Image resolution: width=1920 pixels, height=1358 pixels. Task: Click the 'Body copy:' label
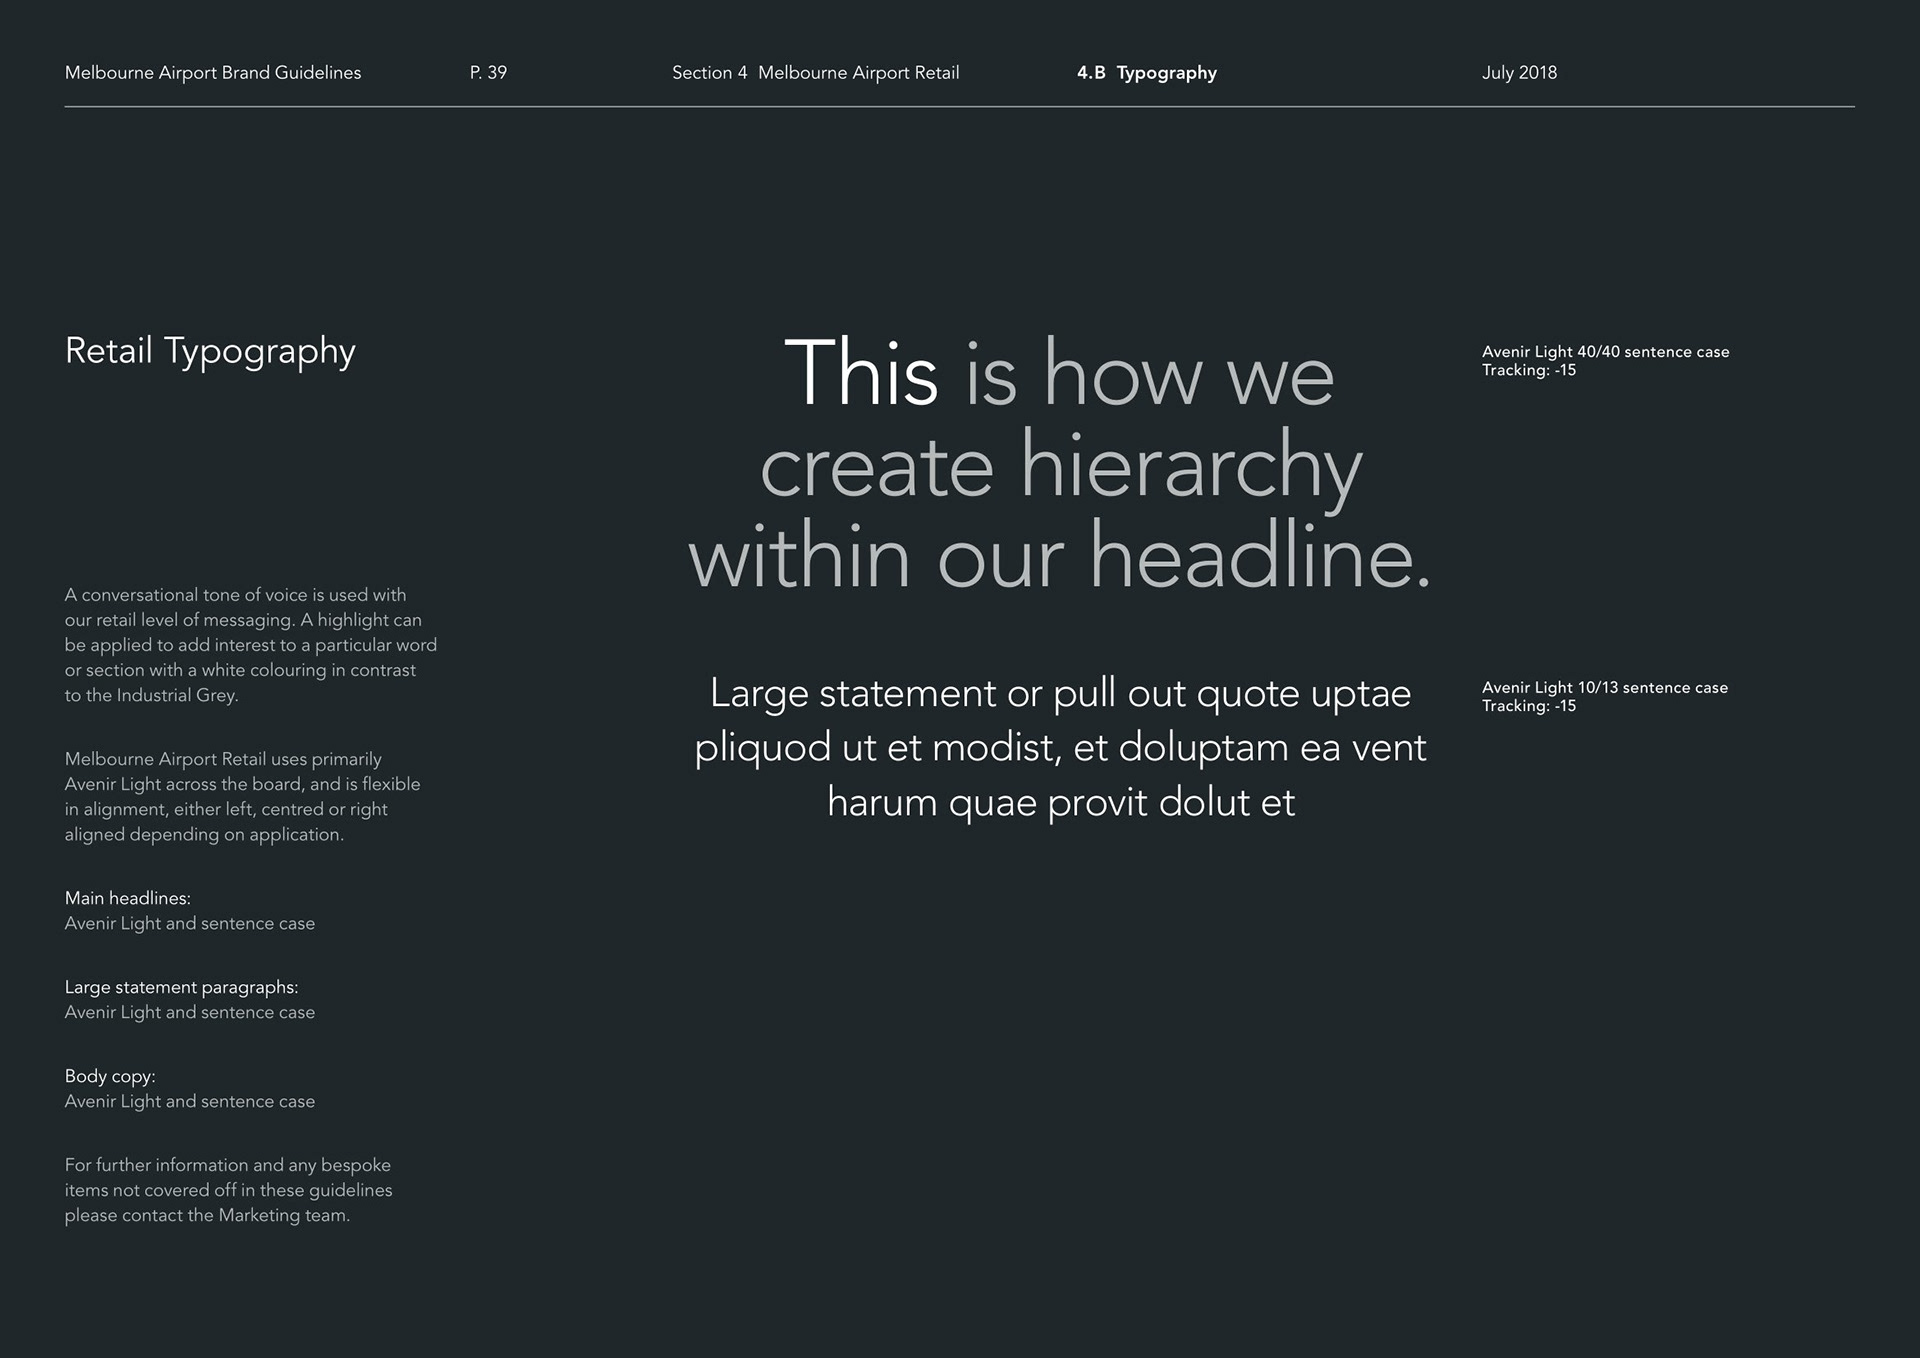(110, 1077)
